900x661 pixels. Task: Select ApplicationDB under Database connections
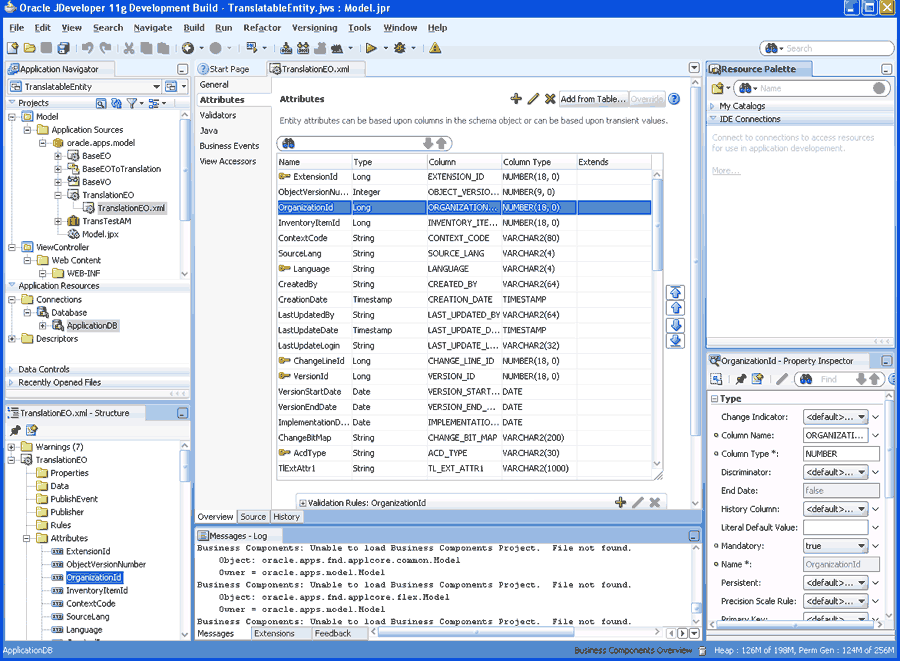(x=92, y=326)
